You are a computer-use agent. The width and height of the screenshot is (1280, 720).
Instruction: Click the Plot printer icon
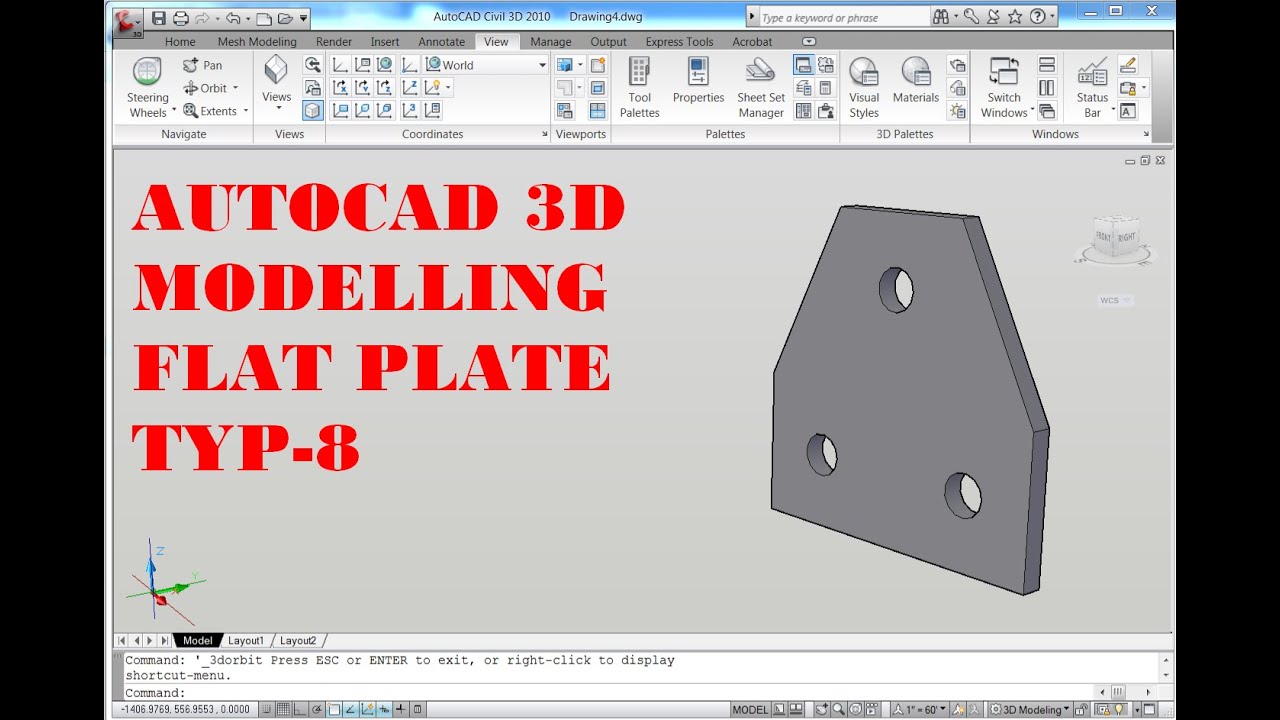[x=181, y=17]
